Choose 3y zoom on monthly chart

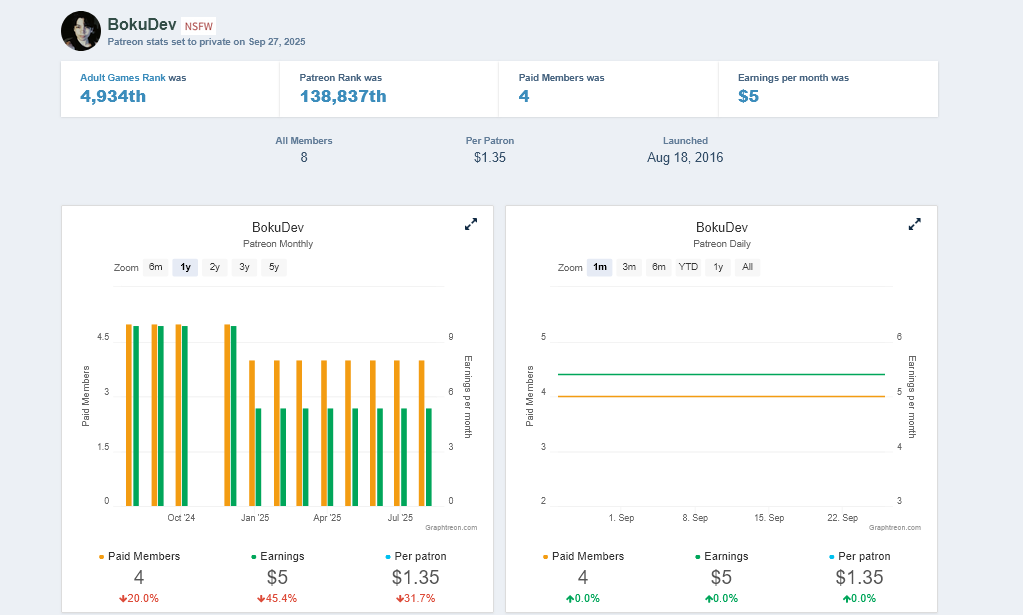(x=244, y=267)
